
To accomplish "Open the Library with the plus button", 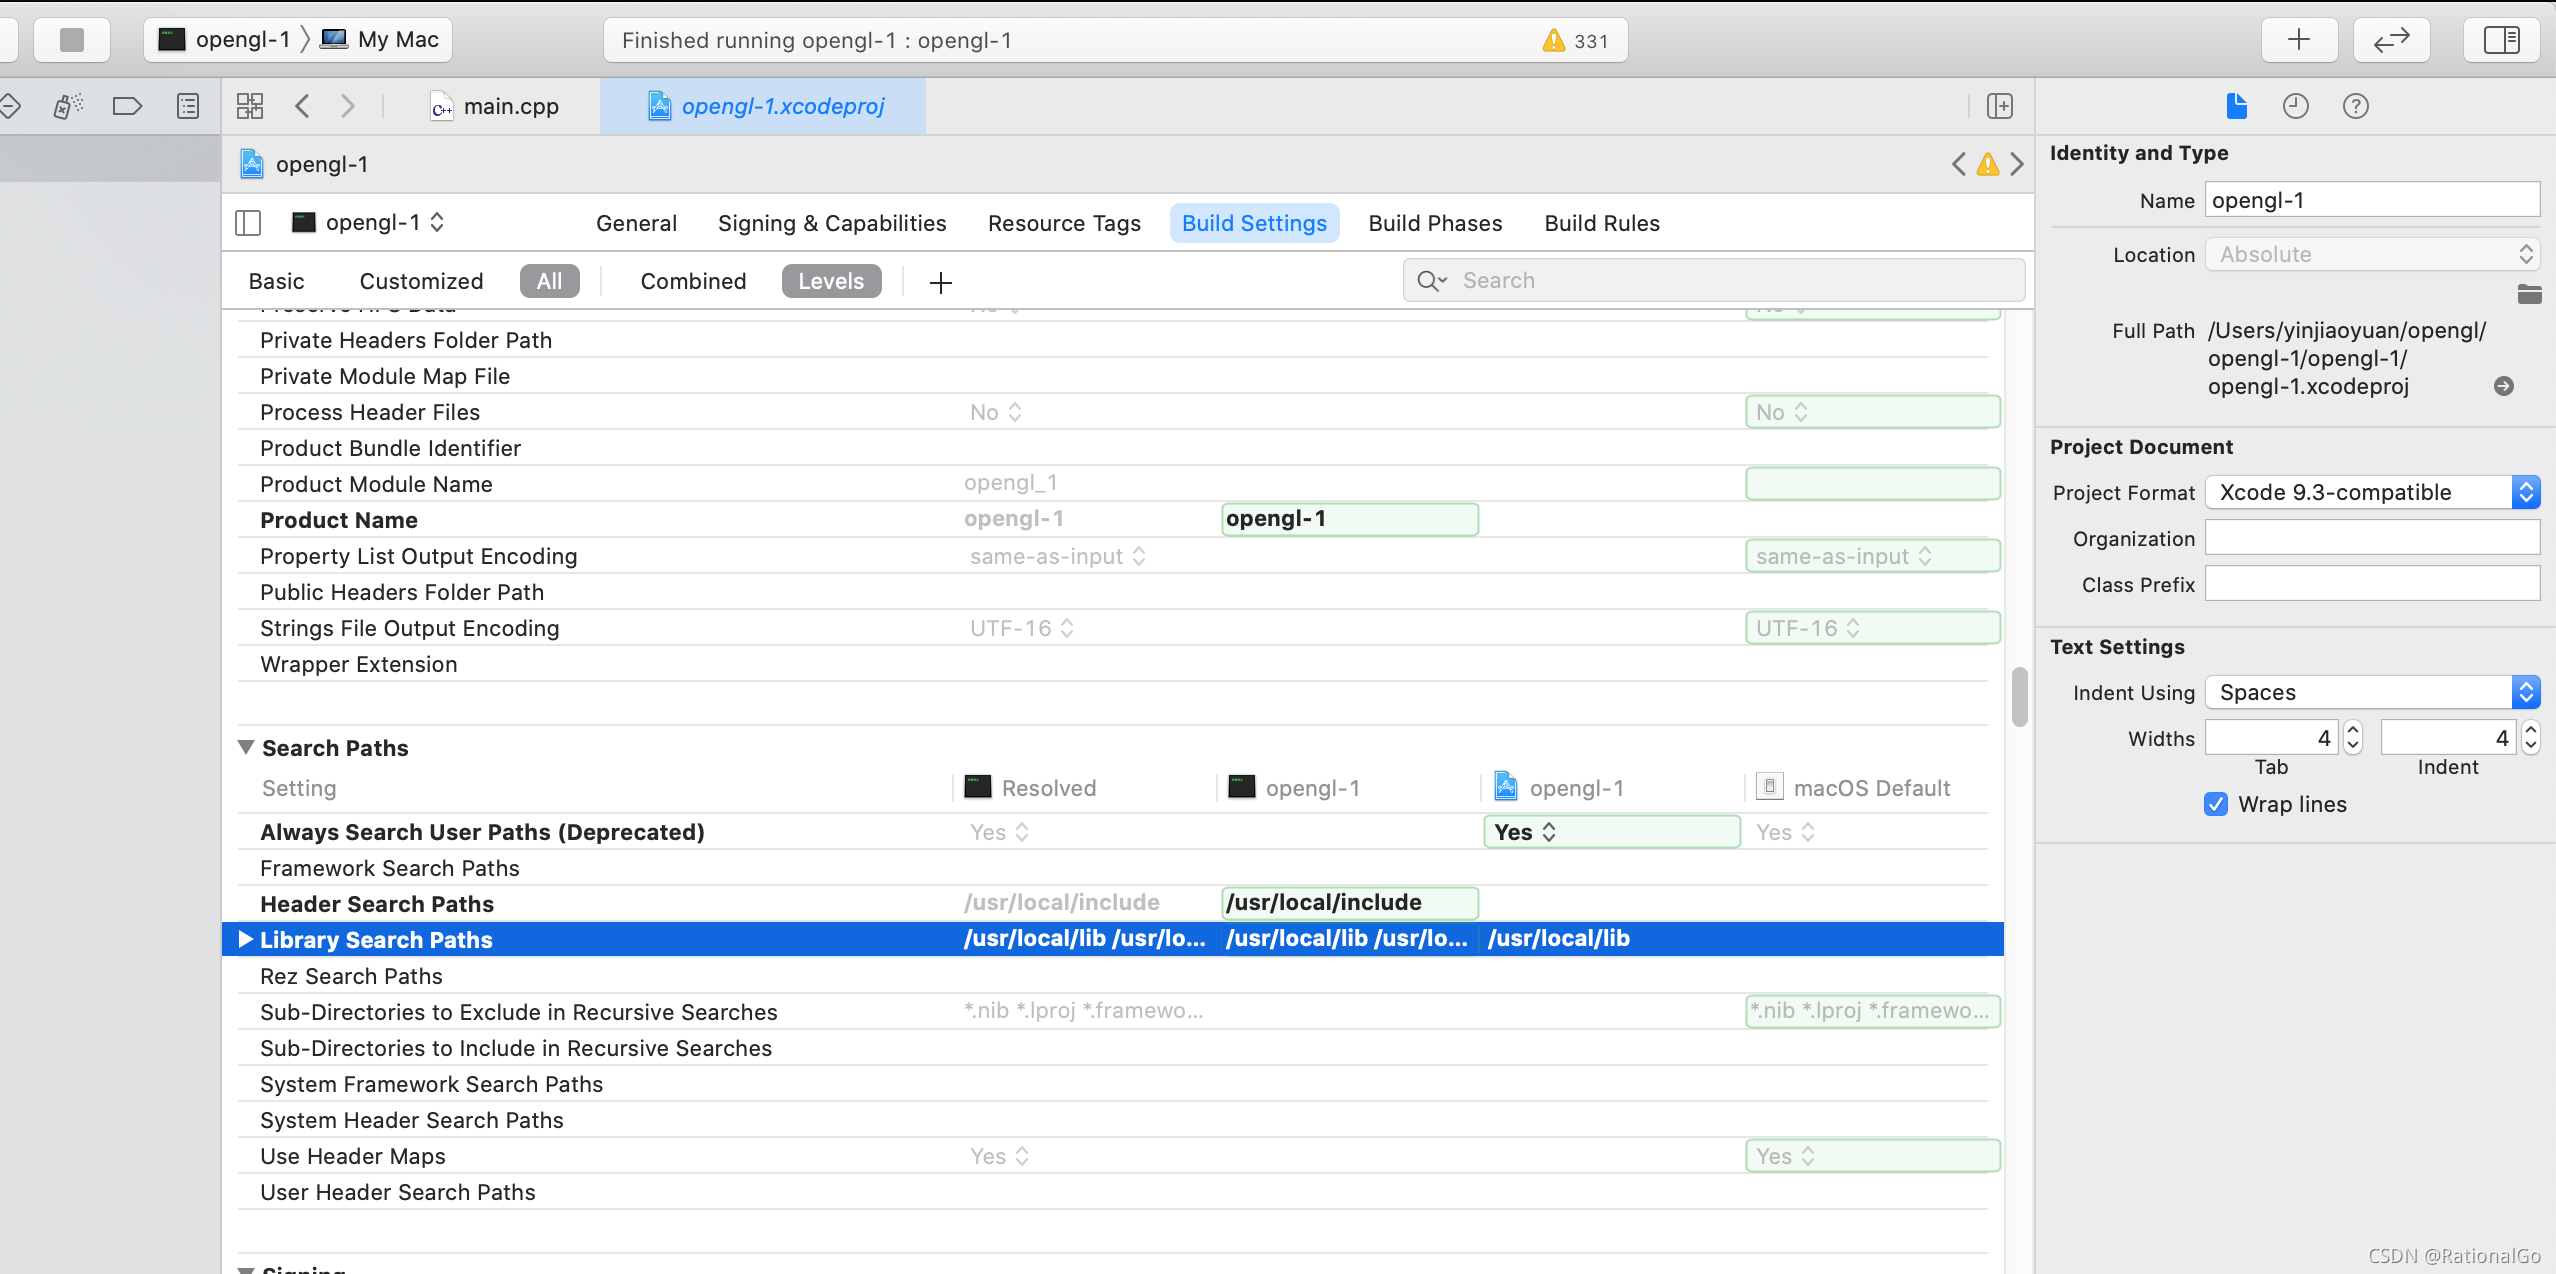I will click(2299, 40).
